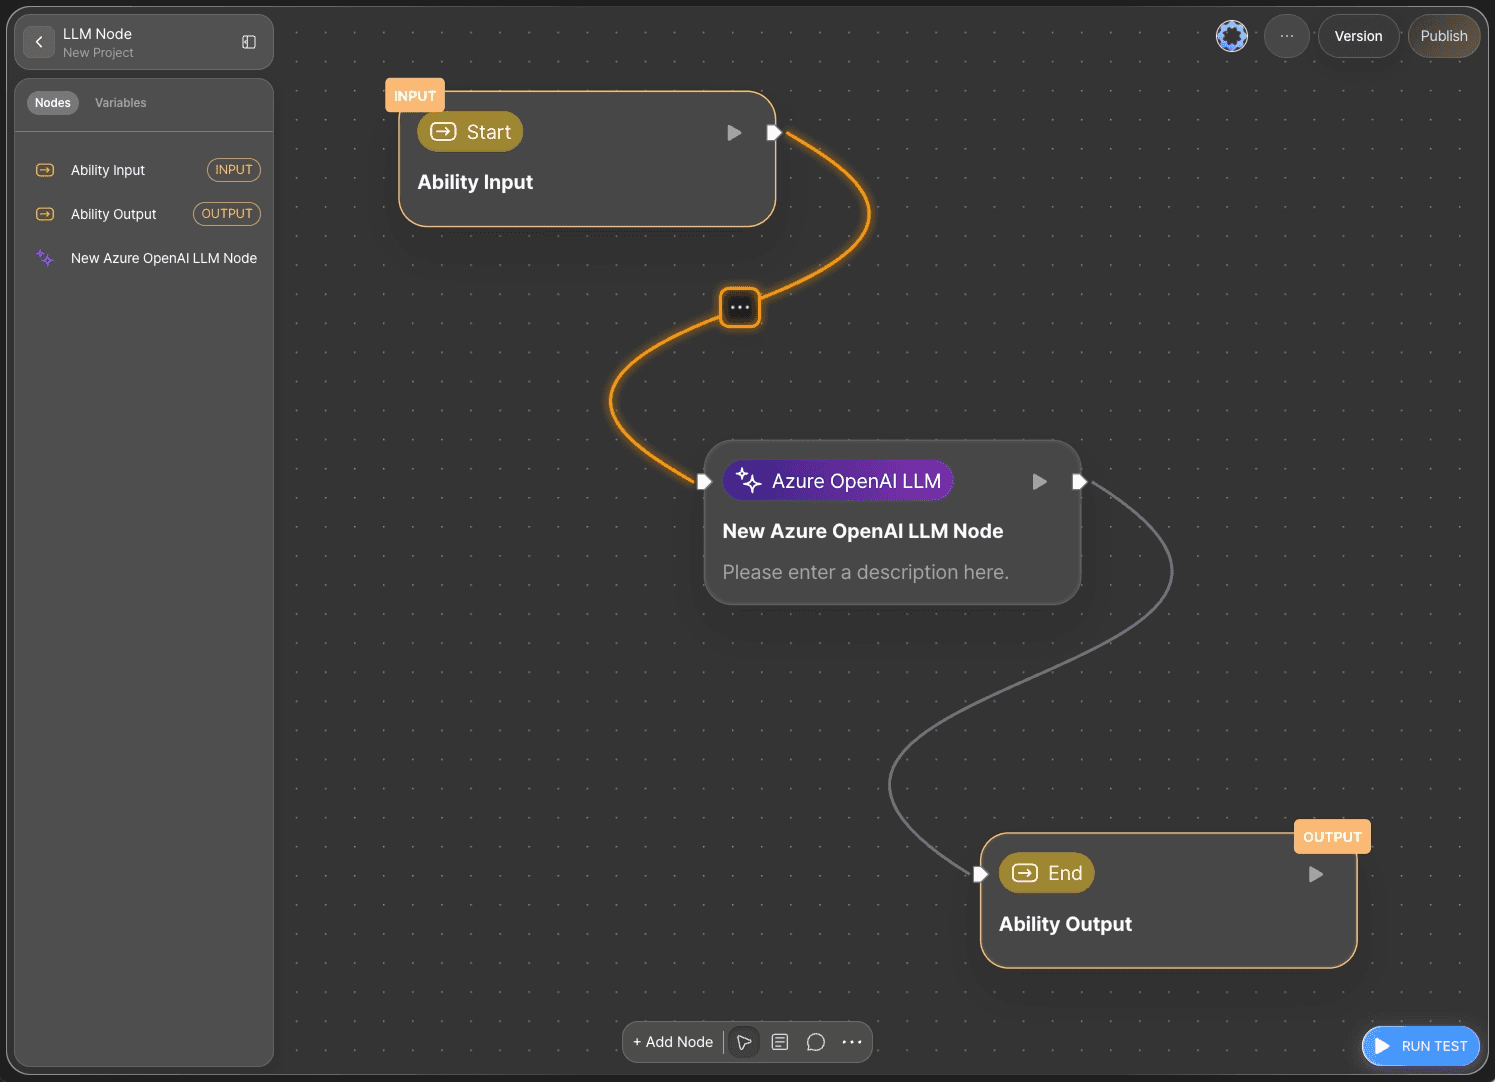Open the comment bubble tool
Image resolution: width=1495 pixels, height=1082 pixels.
tap(816, 1042)
